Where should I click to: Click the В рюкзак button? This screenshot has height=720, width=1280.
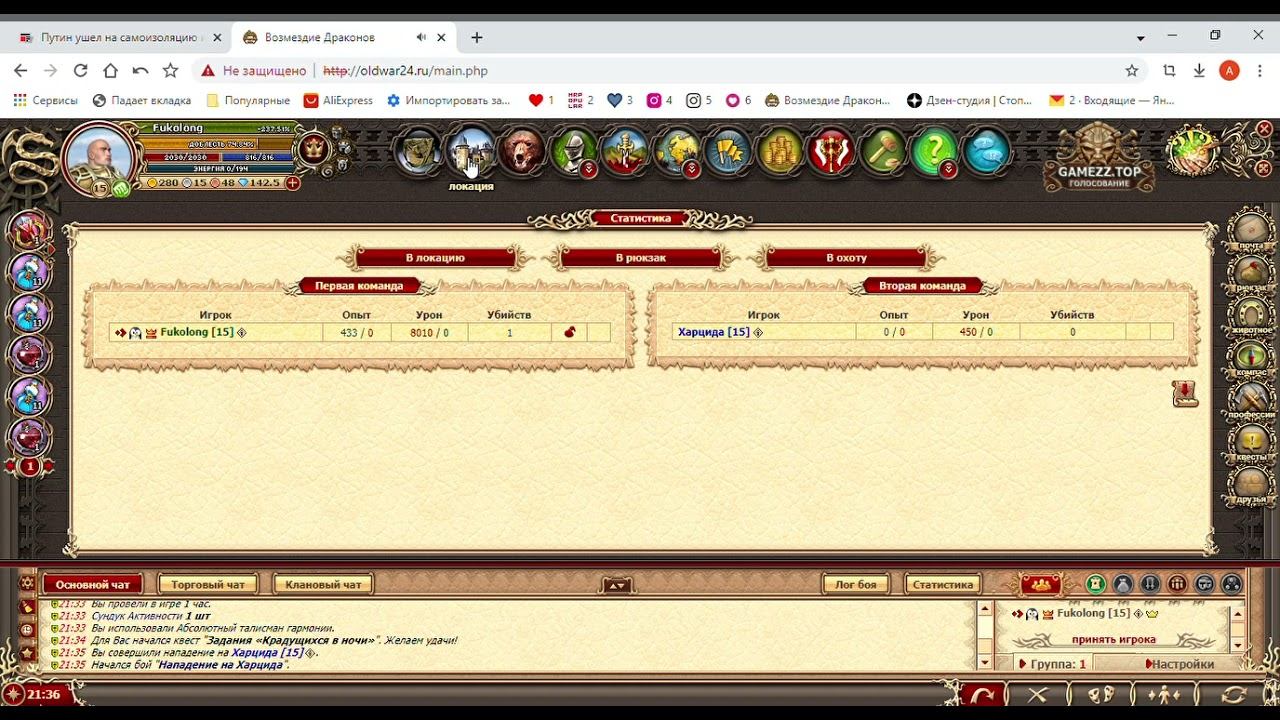tap(641, 258)
